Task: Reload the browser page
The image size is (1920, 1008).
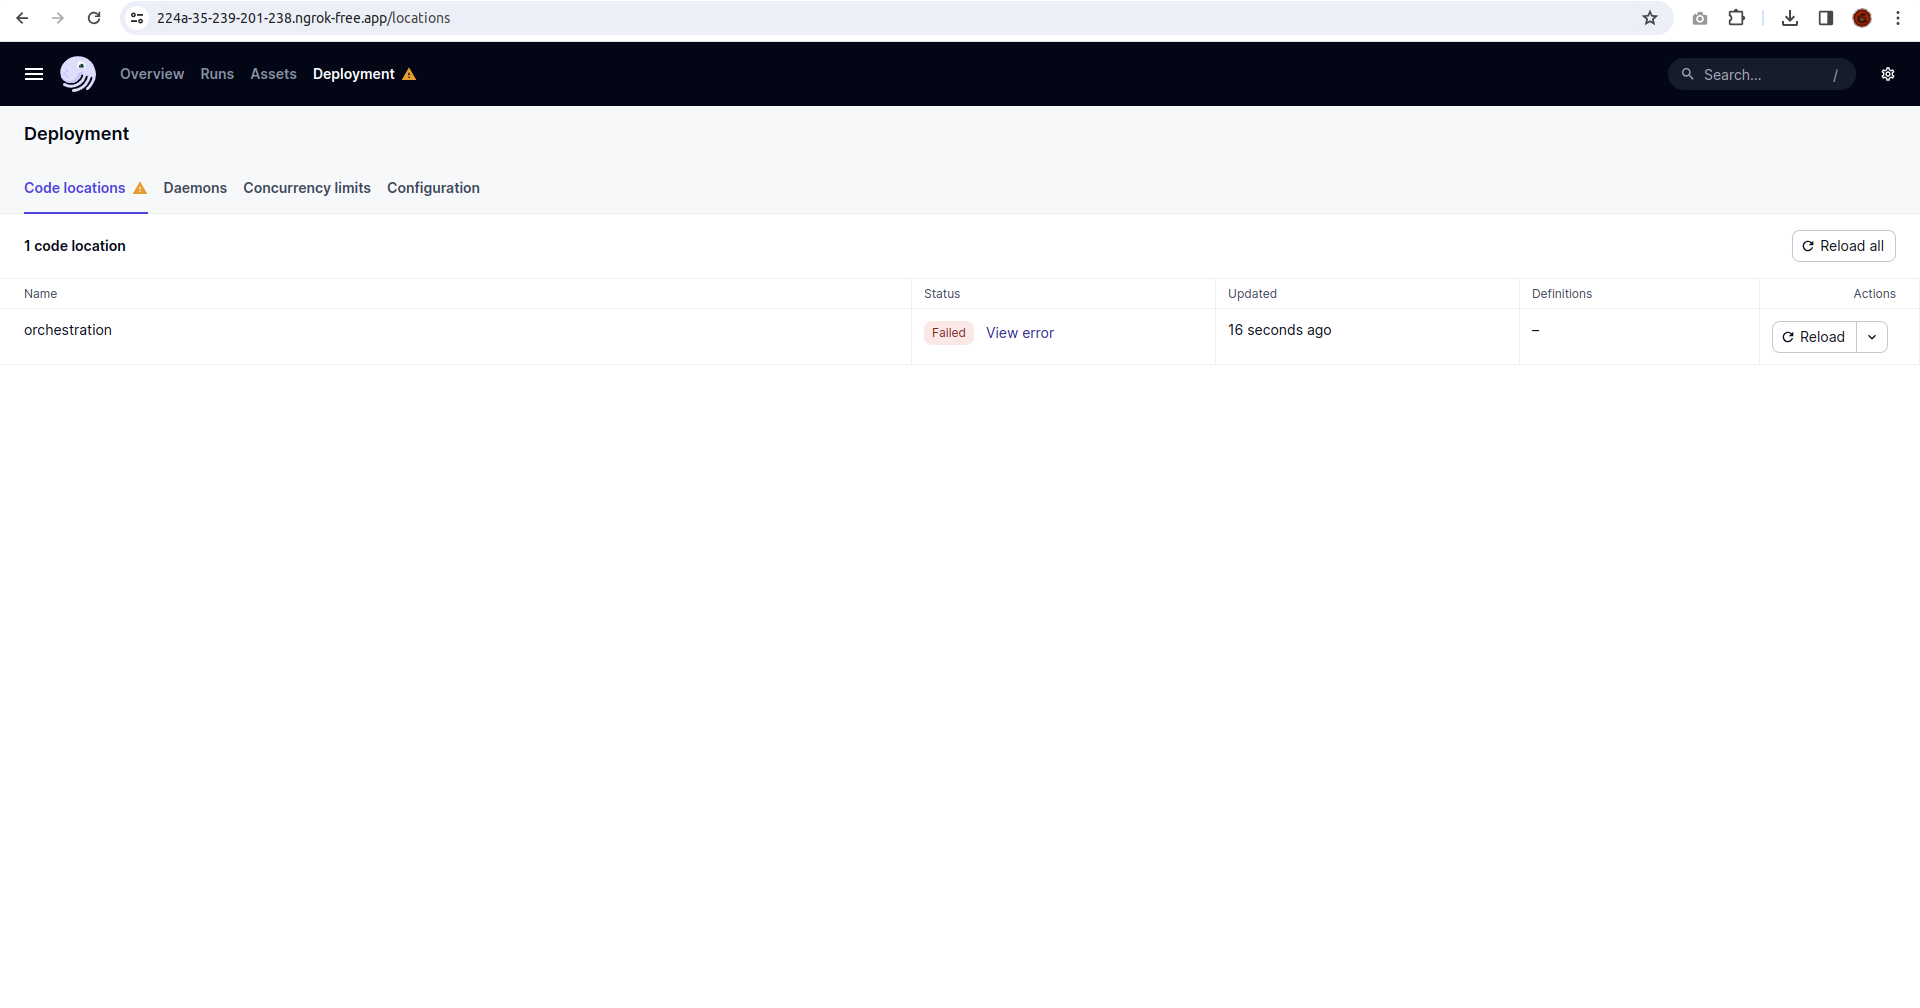Action: pos(94,18)
